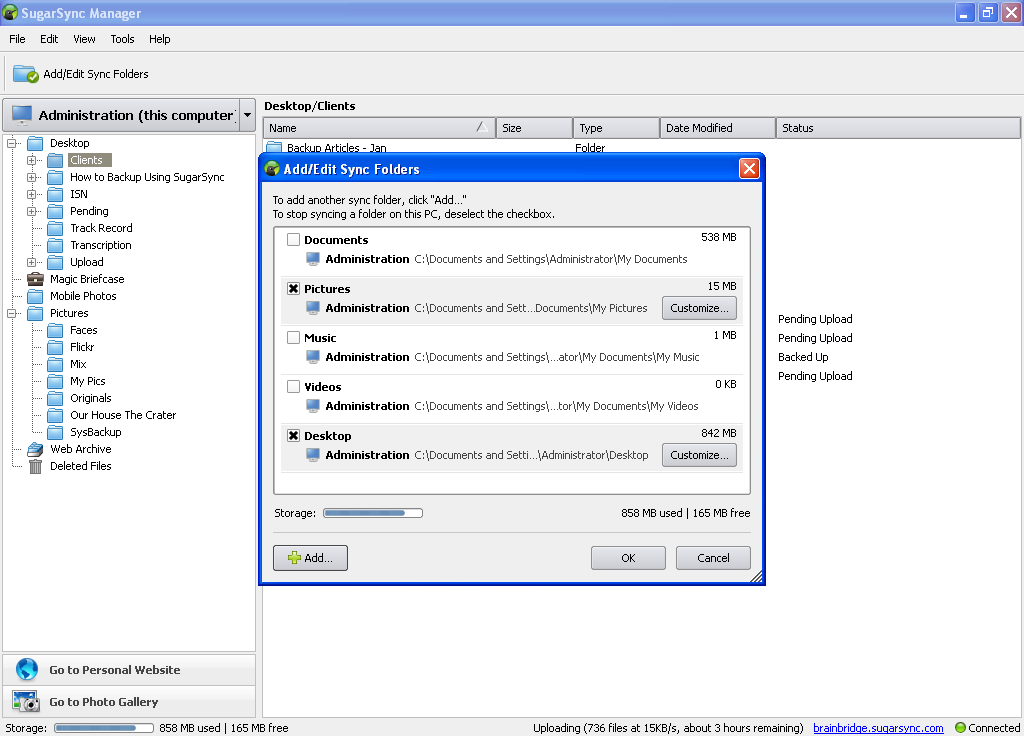This screenshot has height=736, width=1024.
Task: Click the status bar Storage usage bar
Action: pyautogui.click(x=104, y=728)
